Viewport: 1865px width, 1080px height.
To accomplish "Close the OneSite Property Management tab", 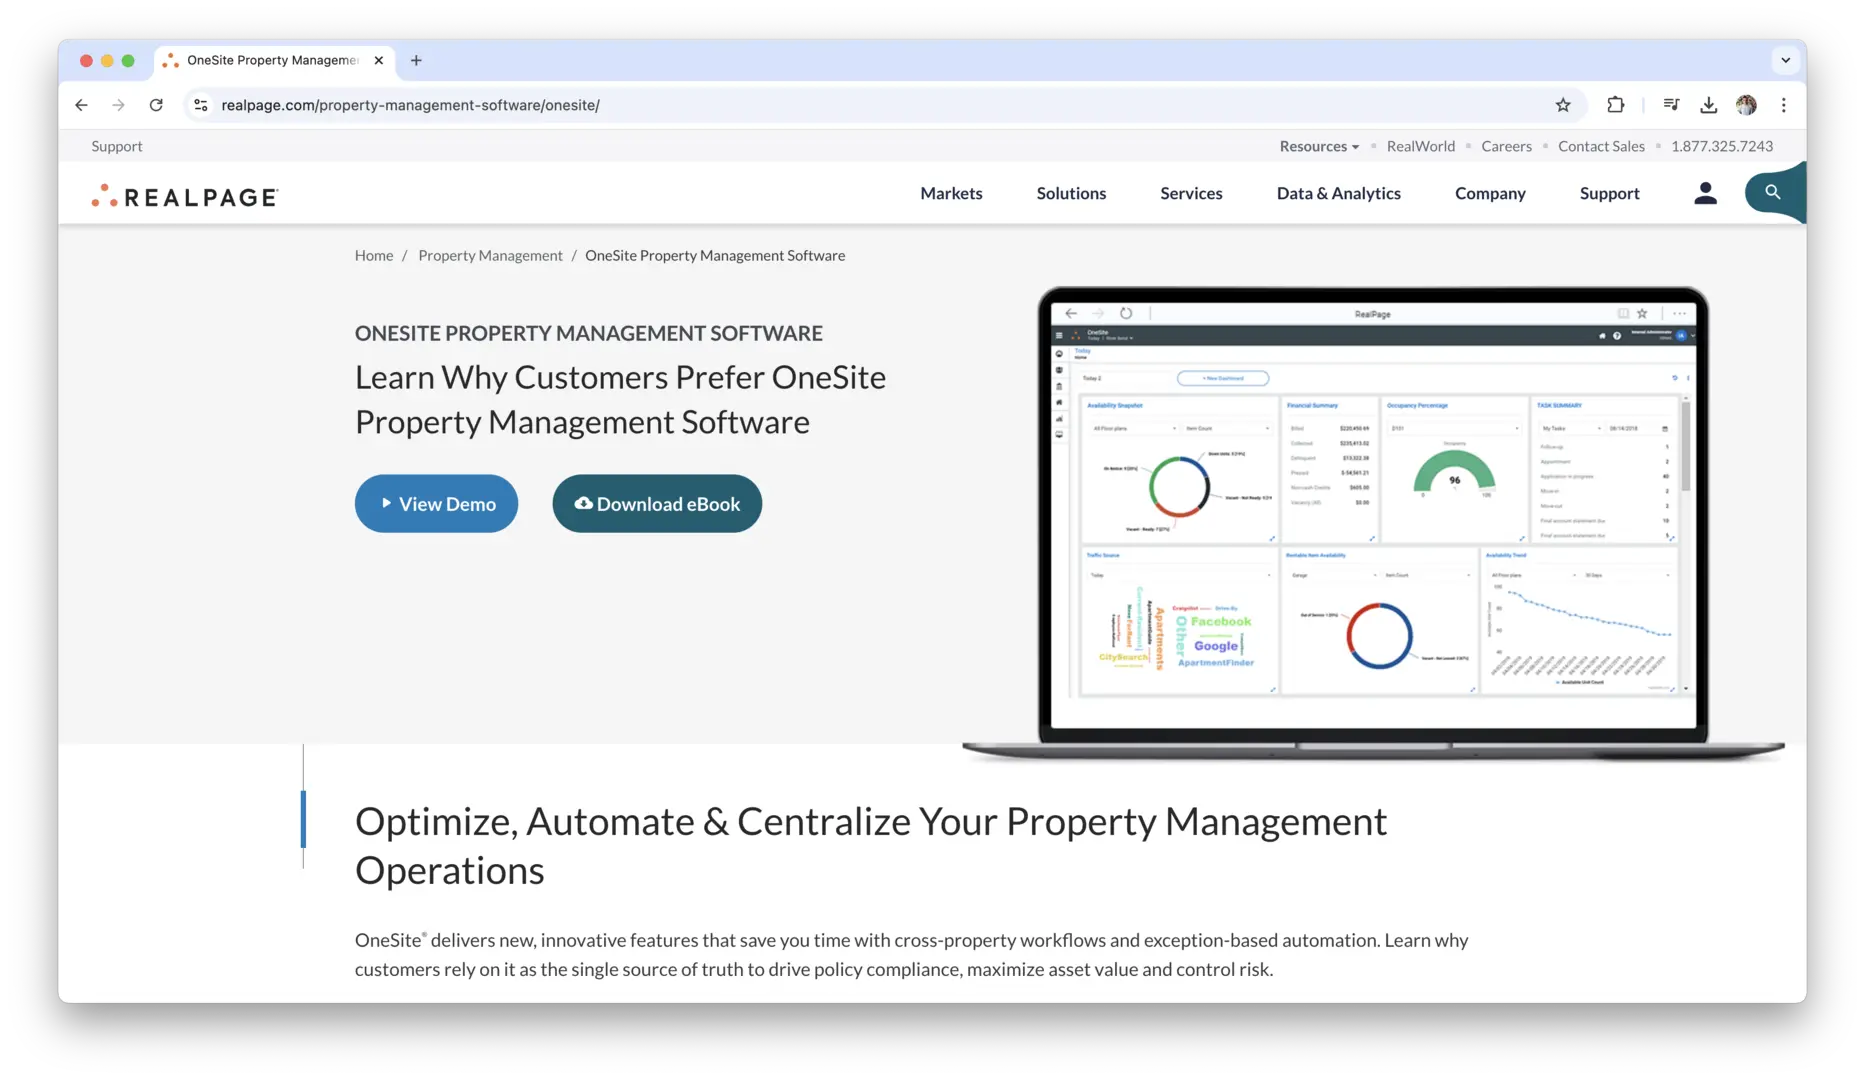I will tap(379, 60).
